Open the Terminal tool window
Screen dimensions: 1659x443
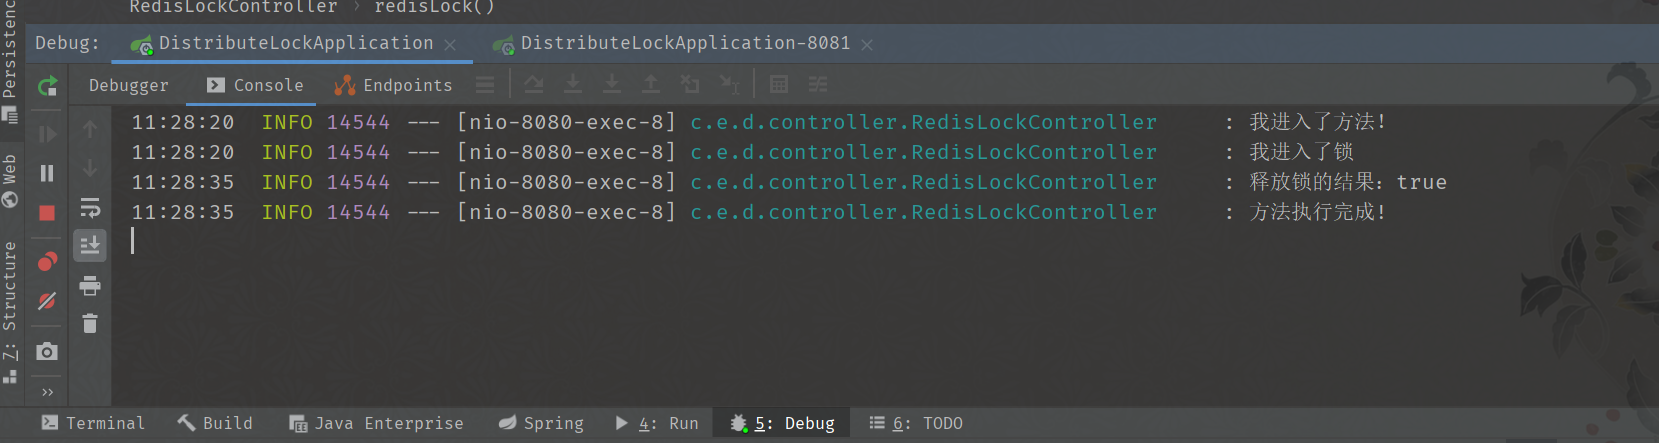[x=93, y=424]
